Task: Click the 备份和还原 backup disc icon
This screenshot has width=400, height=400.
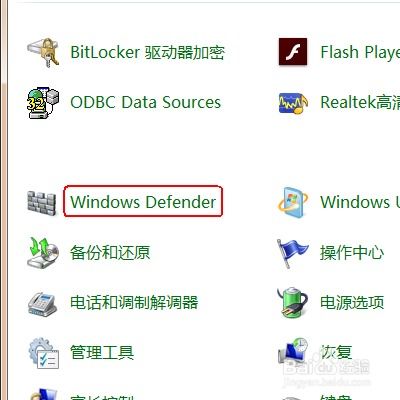Action: point(43,252)
